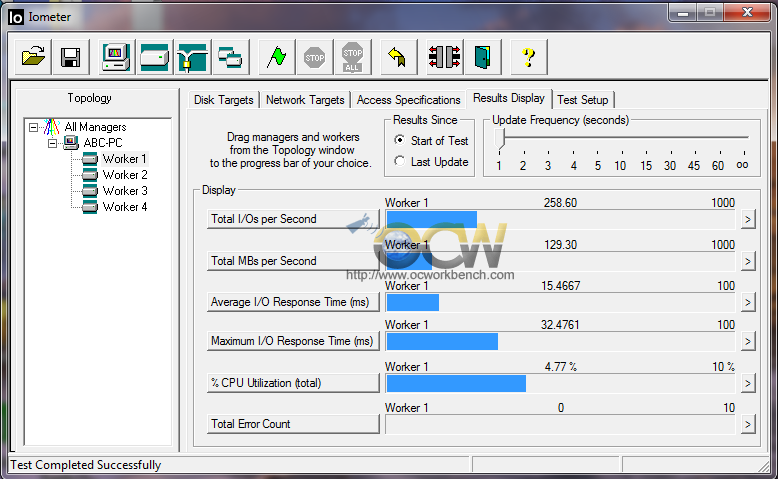778x479 pixels.
Task: Open arrow button for Total Error Count
Action: click(748, 424)
